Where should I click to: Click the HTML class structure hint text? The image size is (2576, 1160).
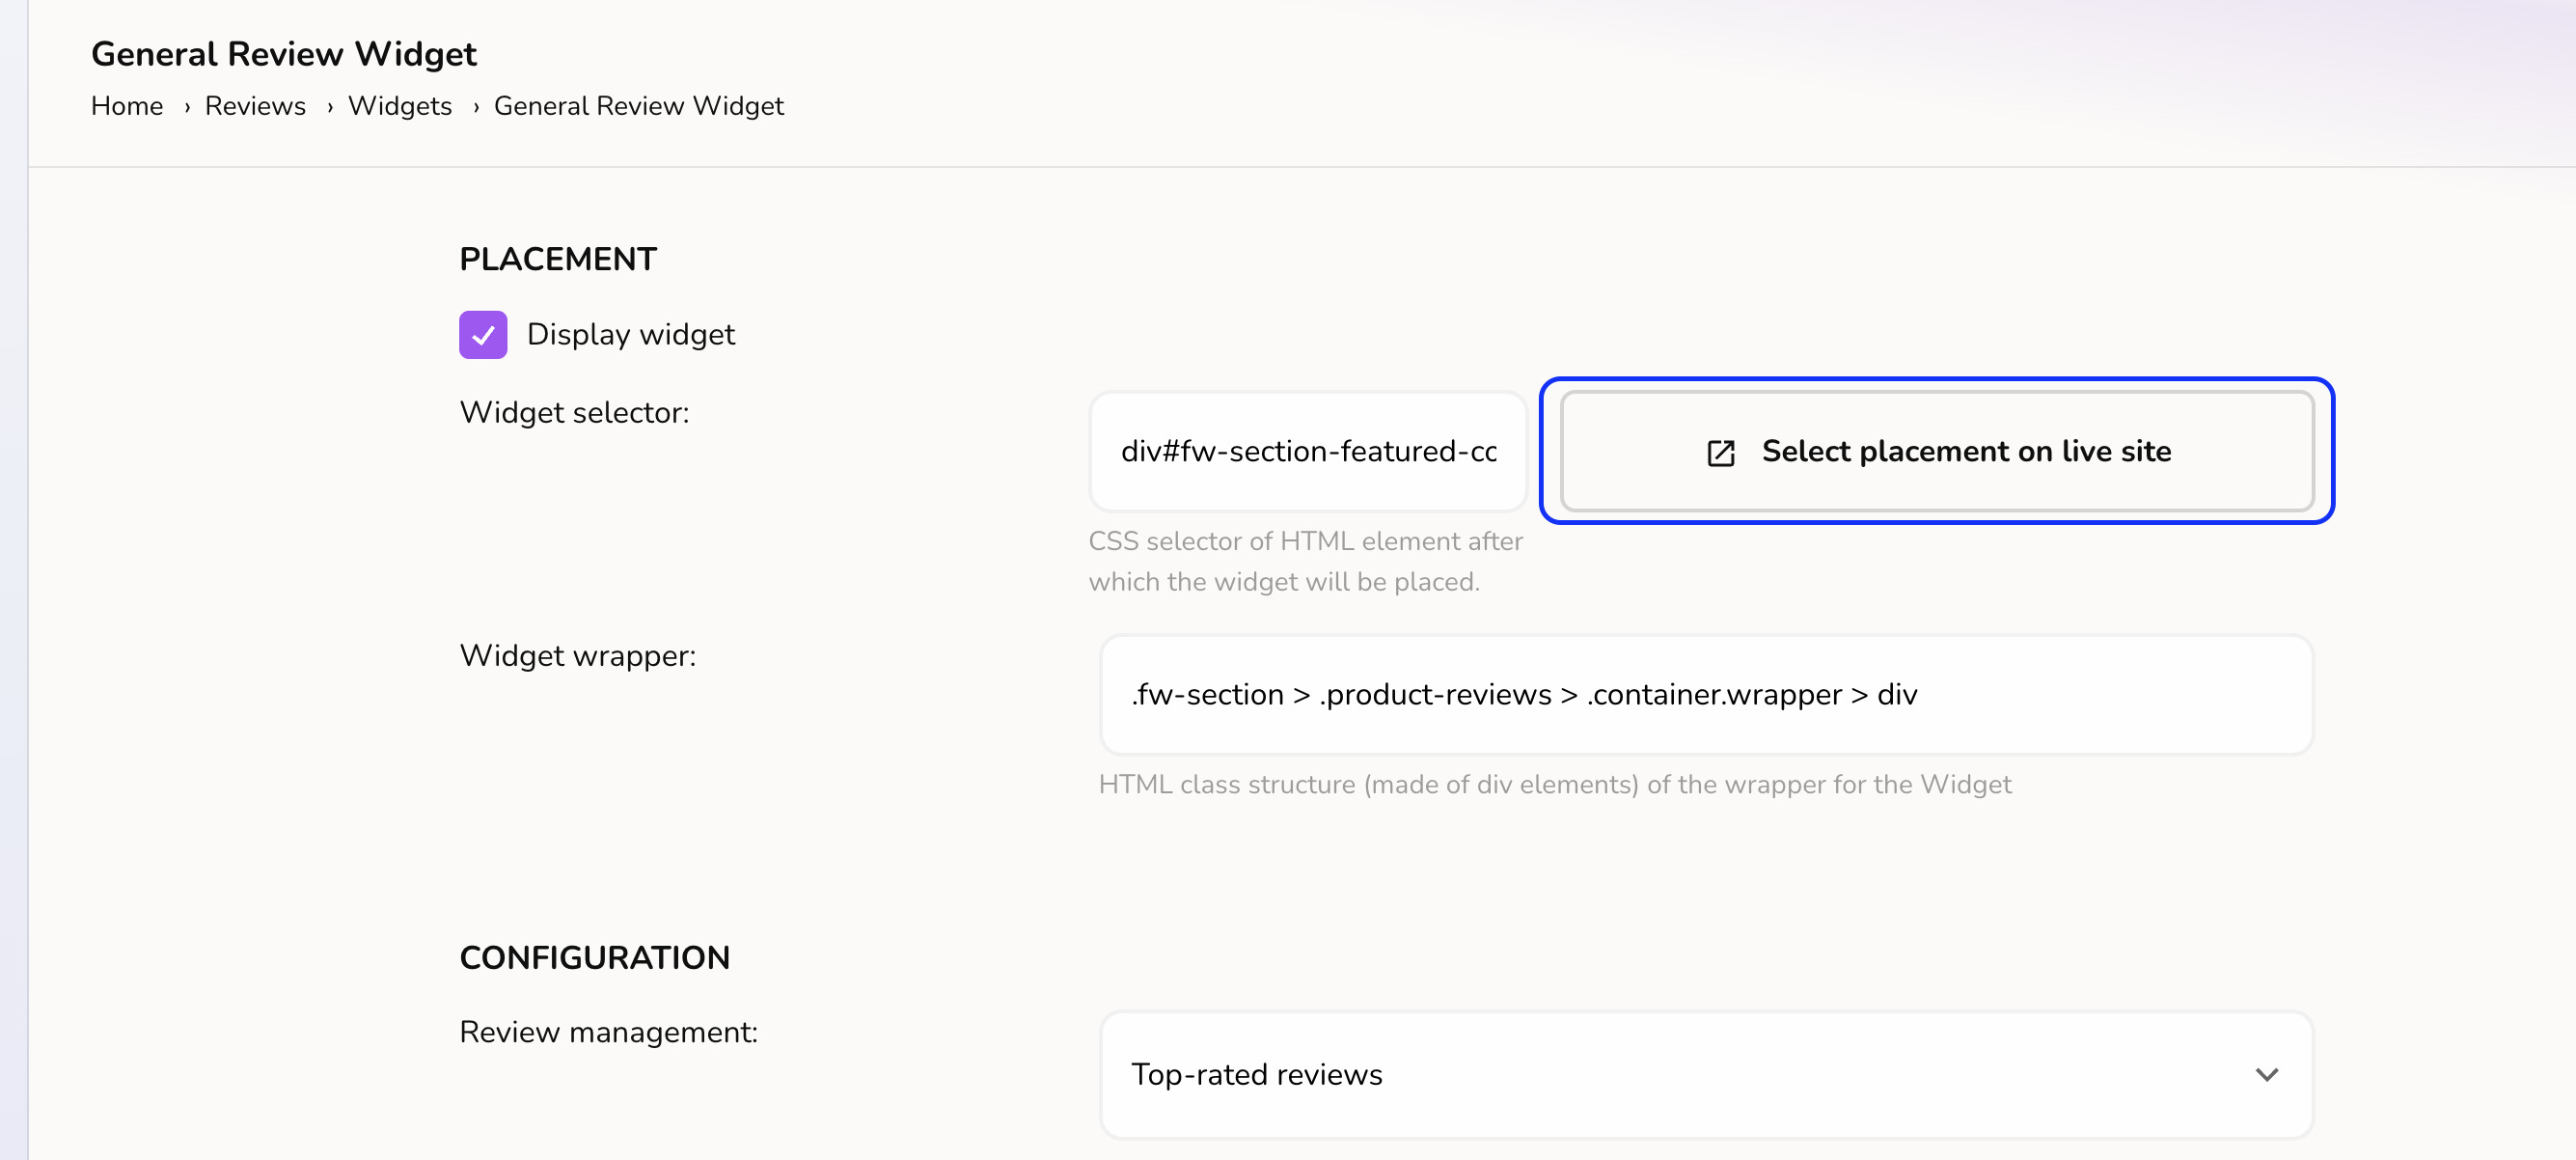point(1555,784)
